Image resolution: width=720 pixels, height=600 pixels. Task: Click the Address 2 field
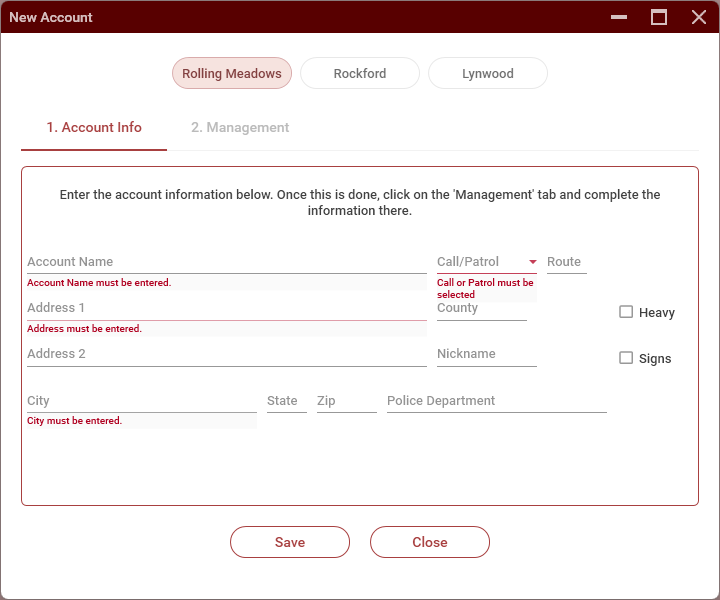[x=226, y=354]
